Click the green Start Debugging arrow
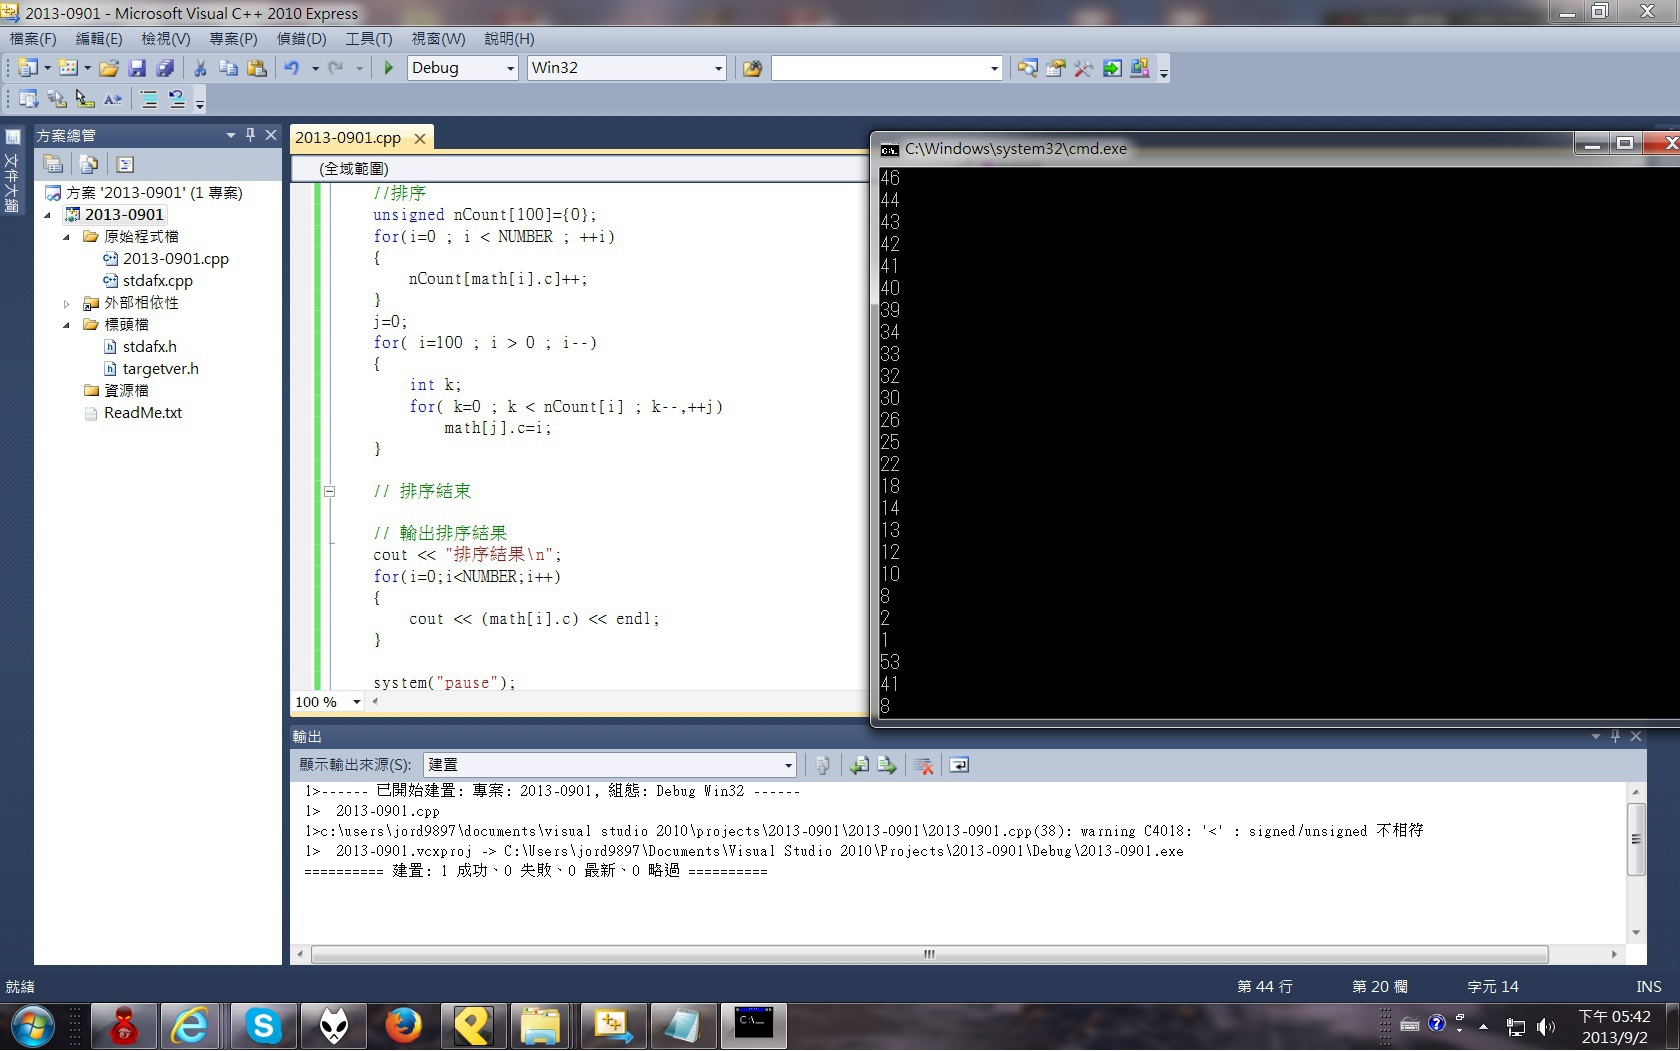The height and width of the screenshot is (1051, 1680). click(x=388, y=68)
